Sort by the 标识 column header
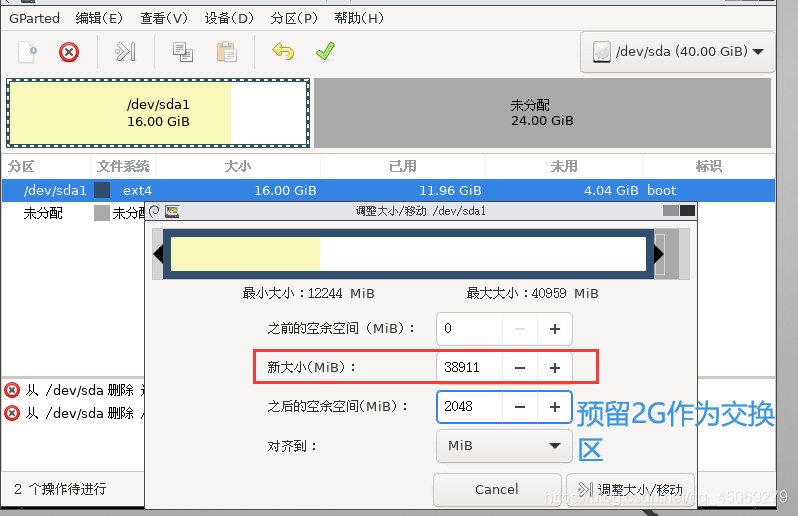This screenshot has width=798, height=516. point(708,166)
